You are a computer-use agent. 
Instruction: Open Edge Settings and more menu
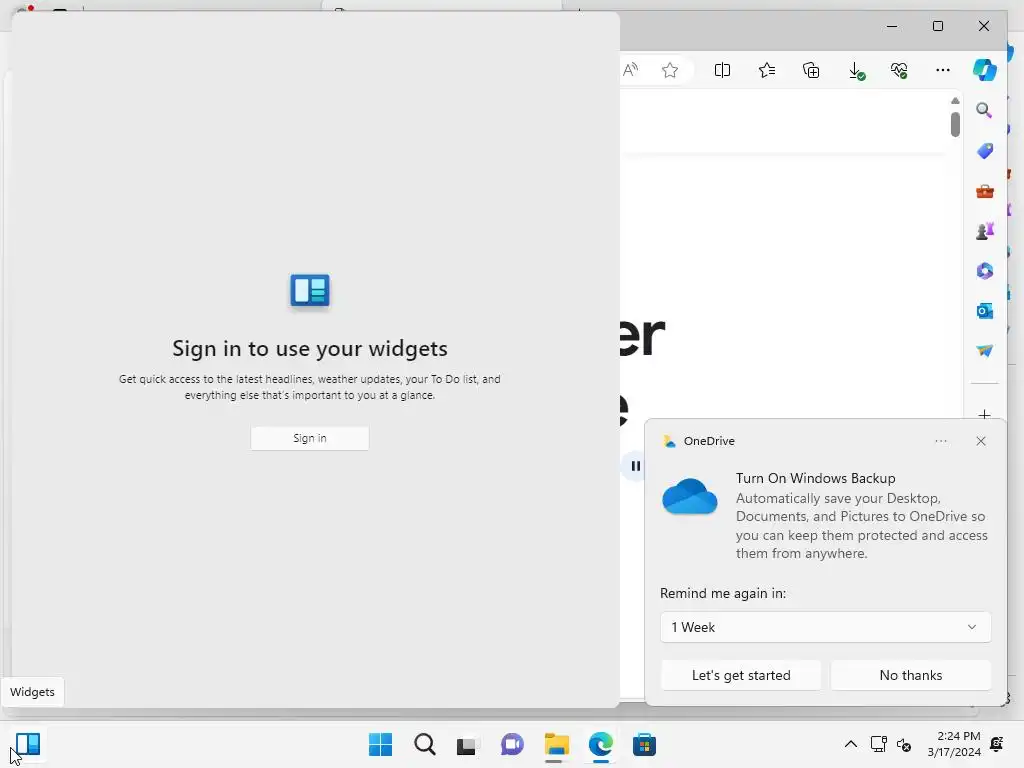click(942, 70)
